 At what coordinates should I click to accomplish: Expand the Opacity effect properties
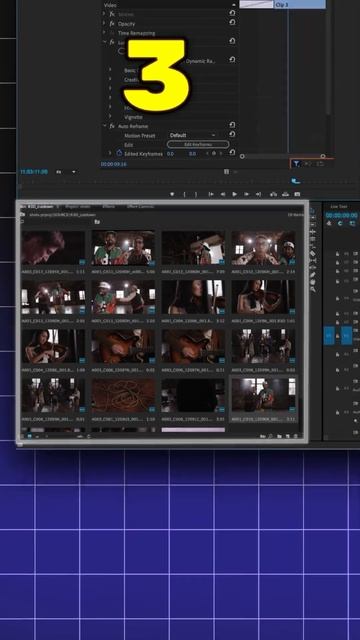pyautogui.click(x=104, y=24)
